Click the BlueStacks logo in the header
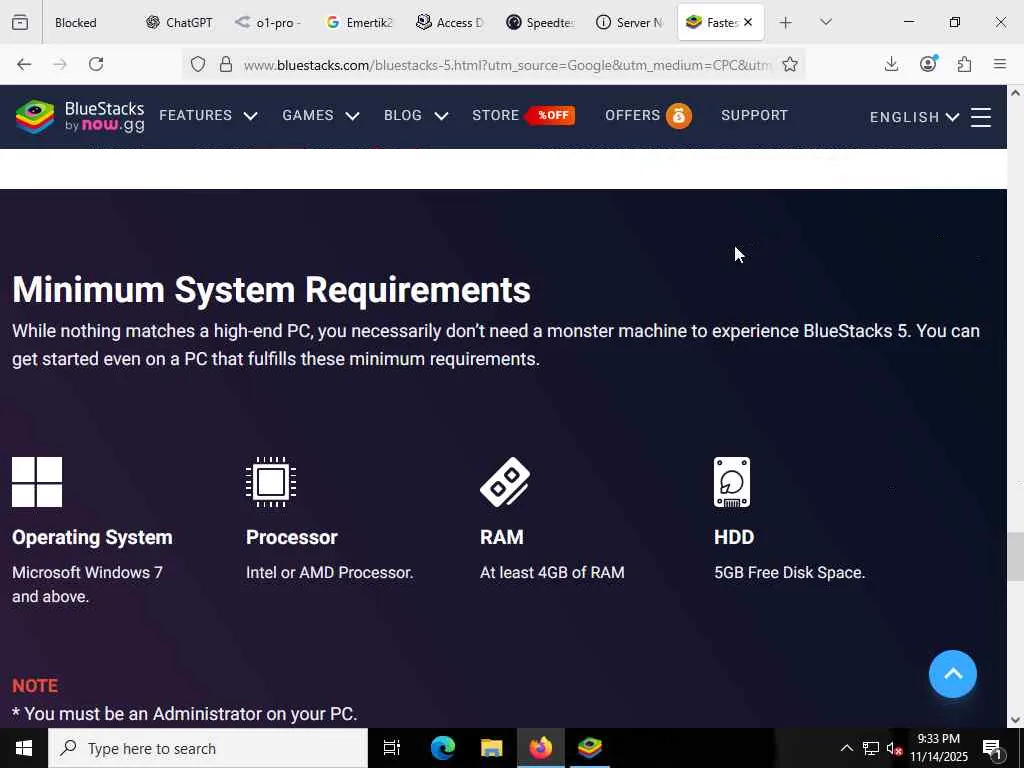The width and height of the screenshot is (1024, 768). 80,116
